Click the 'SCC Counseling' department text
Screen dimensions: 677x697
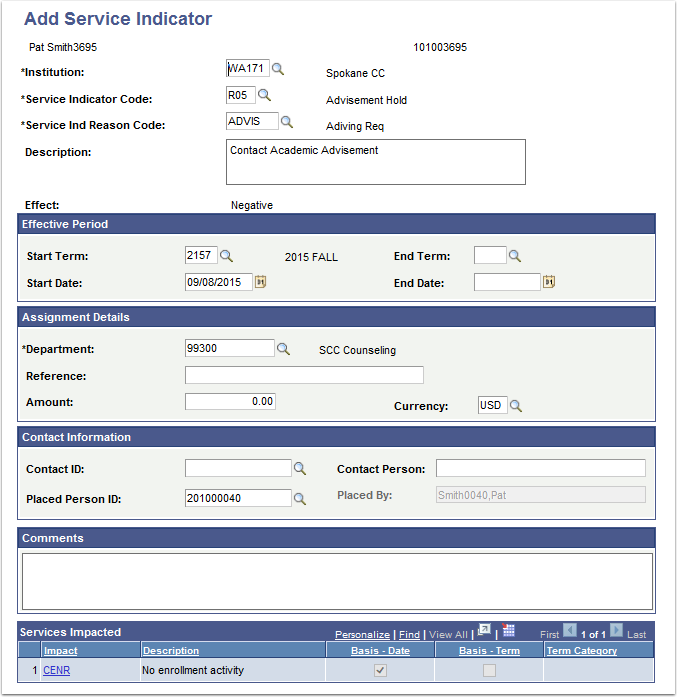point(357,350)
